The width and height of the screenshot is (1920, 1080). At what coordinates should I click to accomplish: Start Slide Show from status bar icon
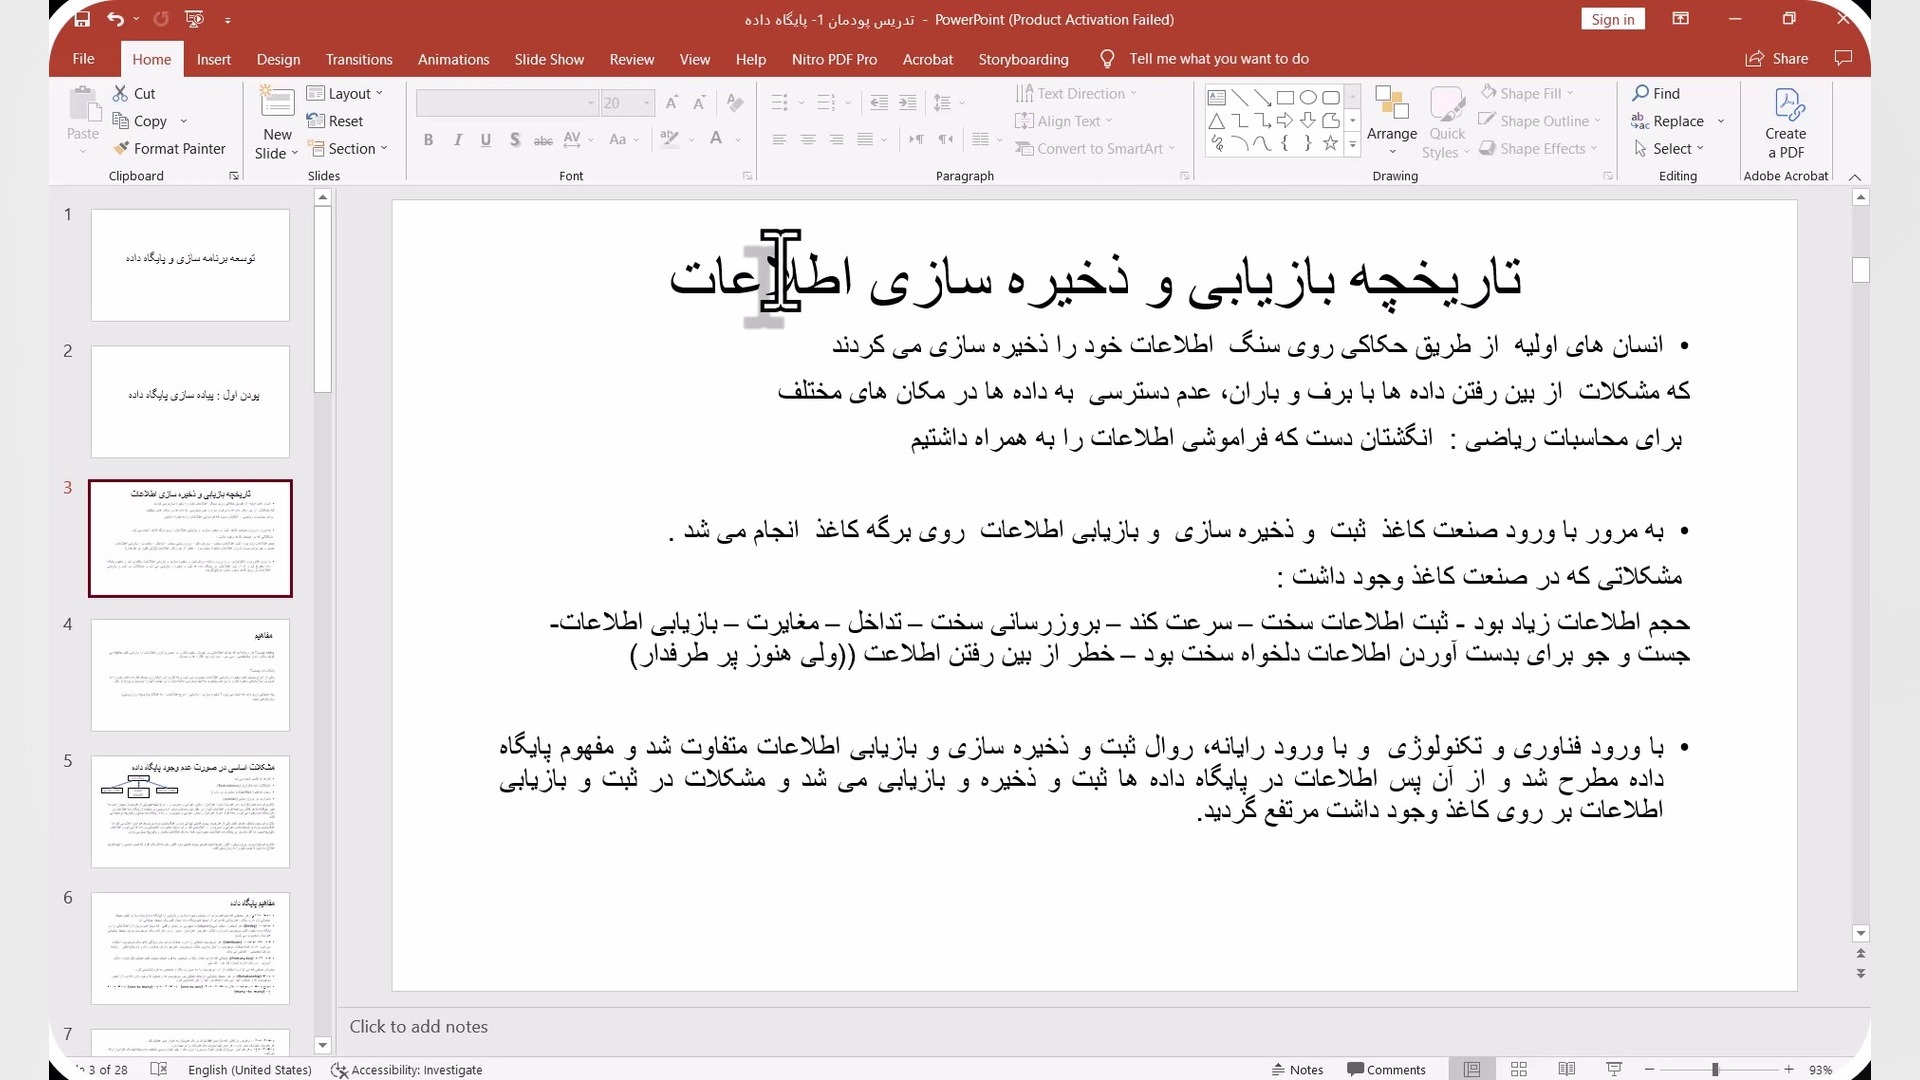click(1613, 1069)
